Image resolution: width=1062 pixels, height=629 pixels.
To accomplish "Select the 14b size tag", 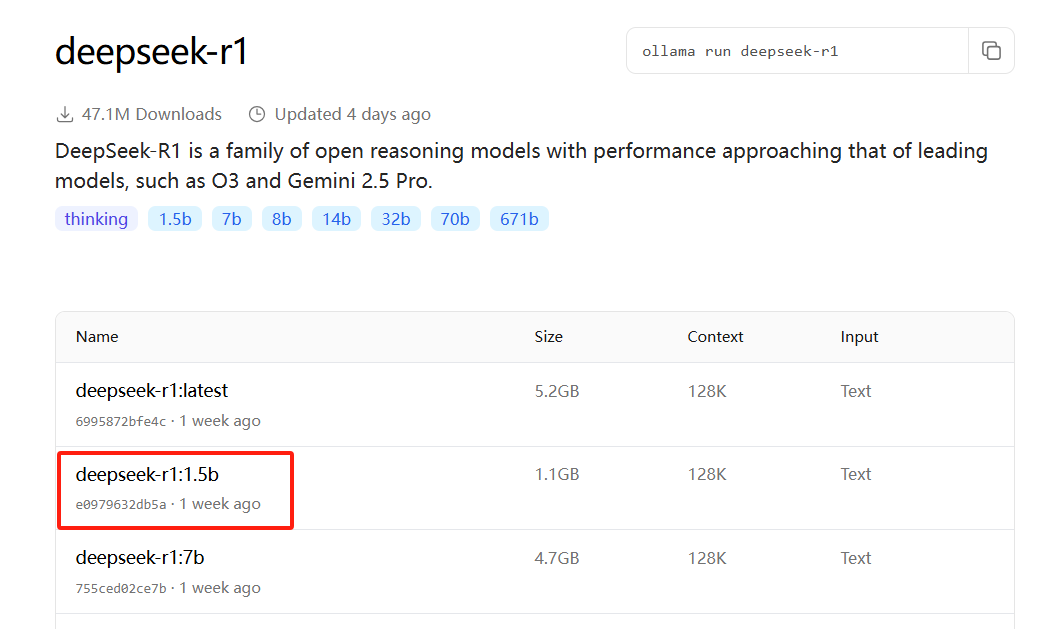I will coord(336,219).
